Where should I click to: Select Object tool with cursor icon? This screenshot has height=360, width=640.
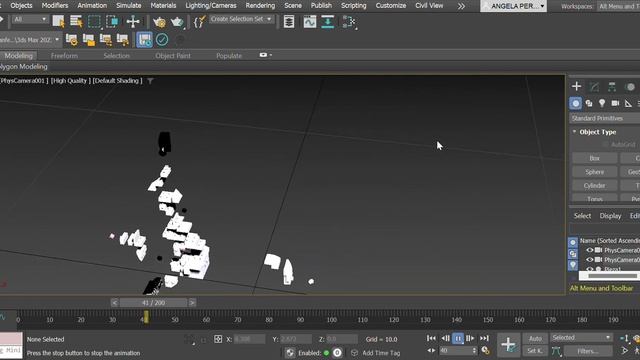58,22
